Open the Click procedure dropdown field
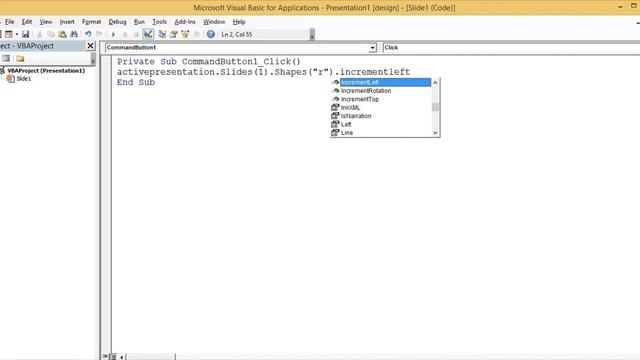This screenshot has width=640, height=360. click(511, 48)
